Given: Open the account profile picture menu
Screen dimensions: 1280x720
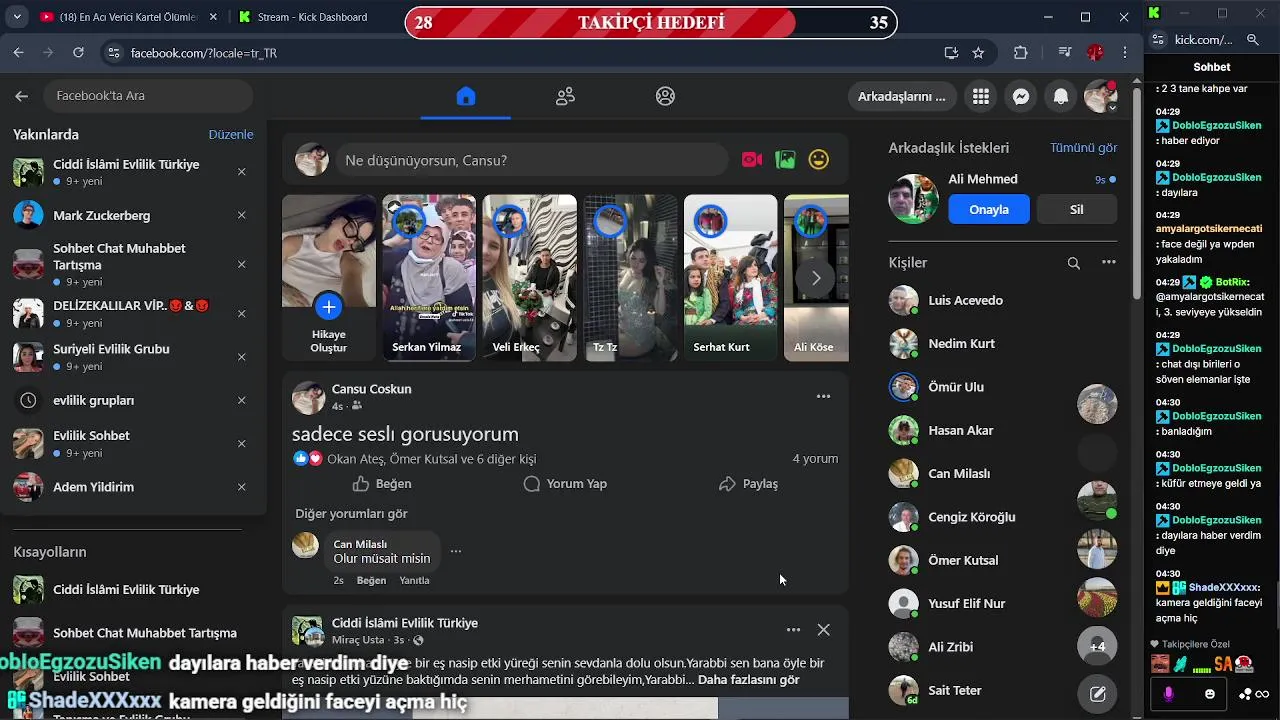Looking at the screenshot, I should pyautogui.click(x=1101, y=96).
